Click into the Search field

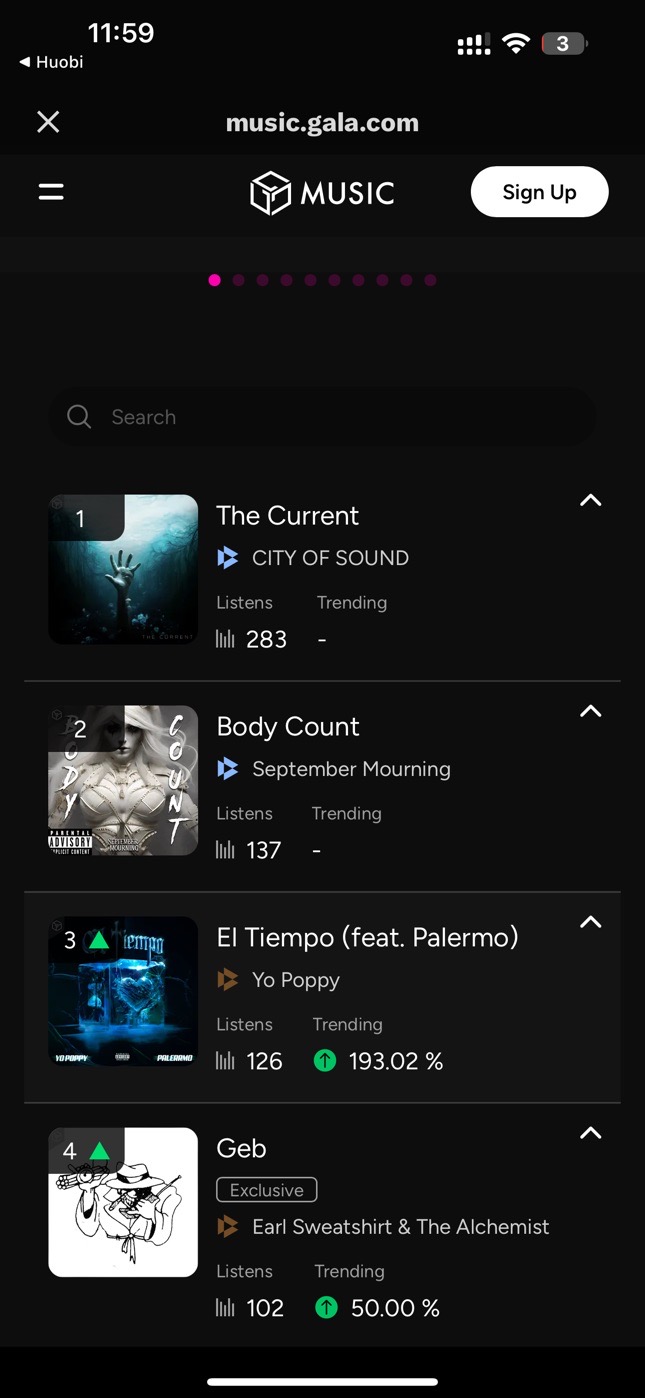(x=340, y=417)
